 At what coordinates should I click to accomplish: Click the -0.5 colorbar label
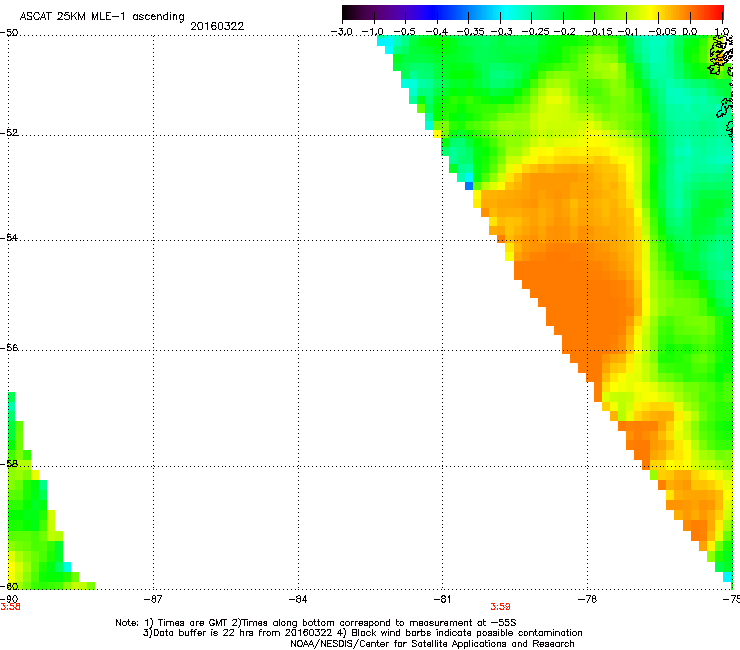[404, 32]
